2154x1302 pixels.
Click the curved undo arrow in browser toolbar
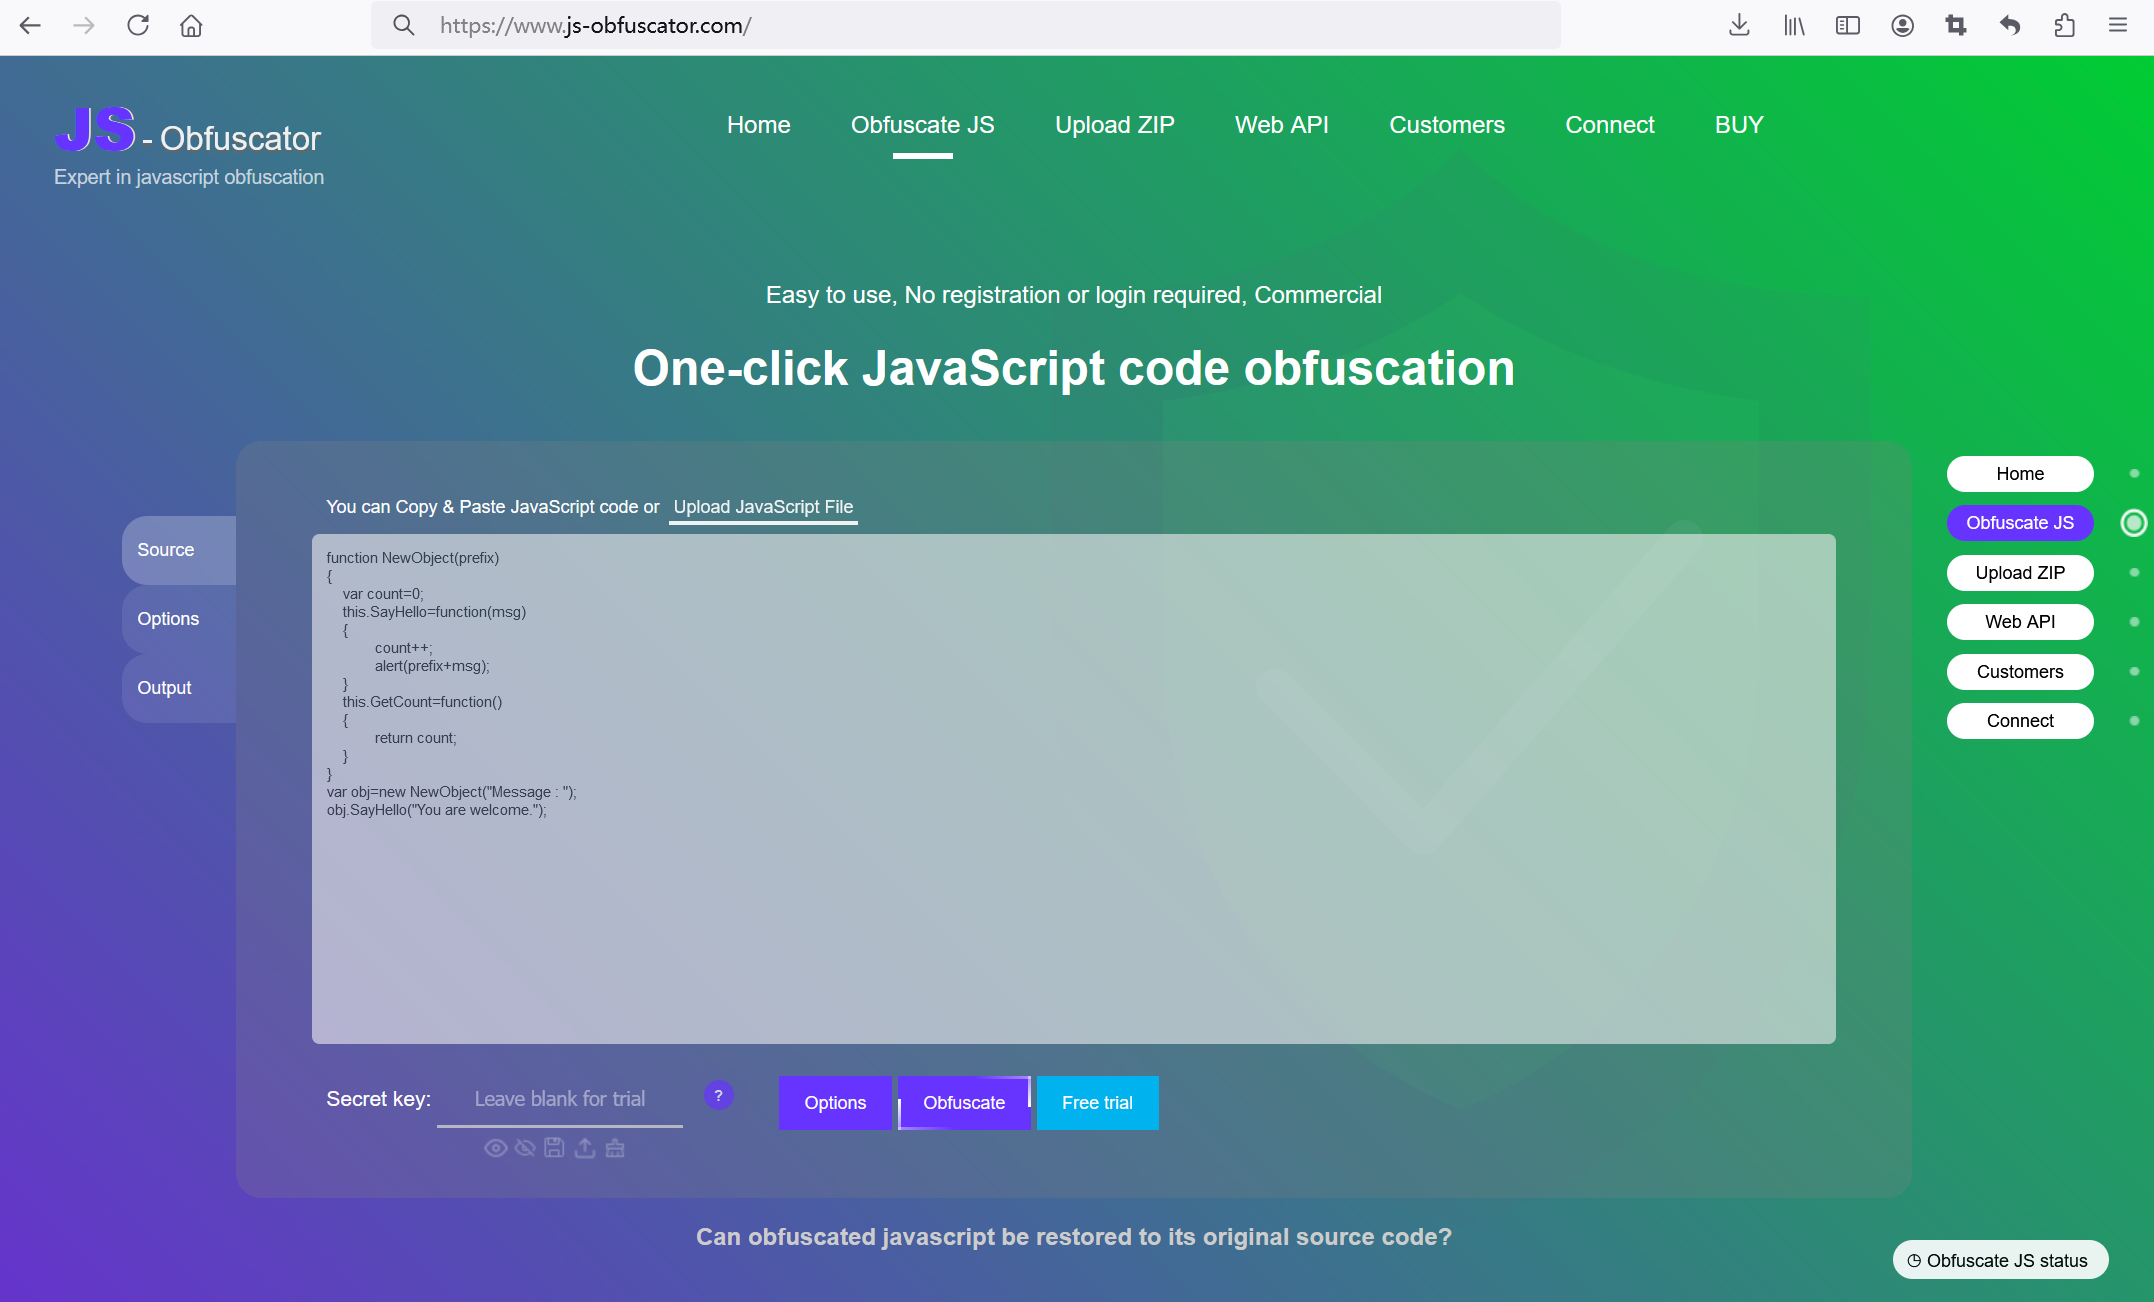point(2010,26)
